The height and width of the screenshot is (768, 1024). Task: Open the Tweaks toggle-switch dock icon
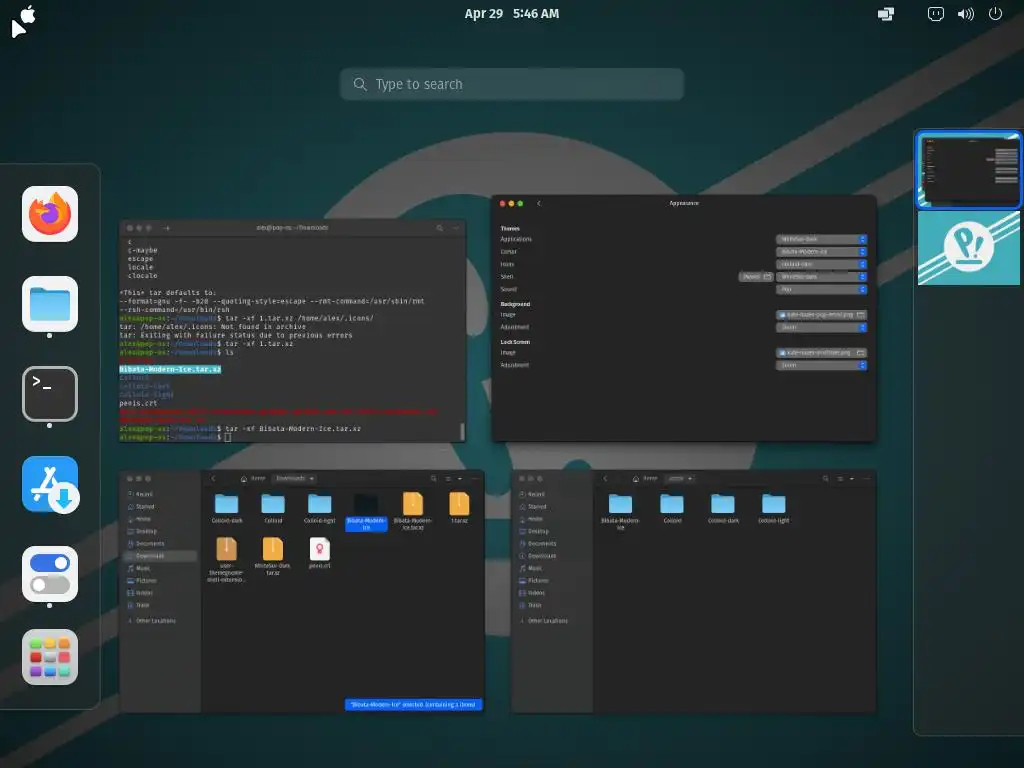point(50,574)
